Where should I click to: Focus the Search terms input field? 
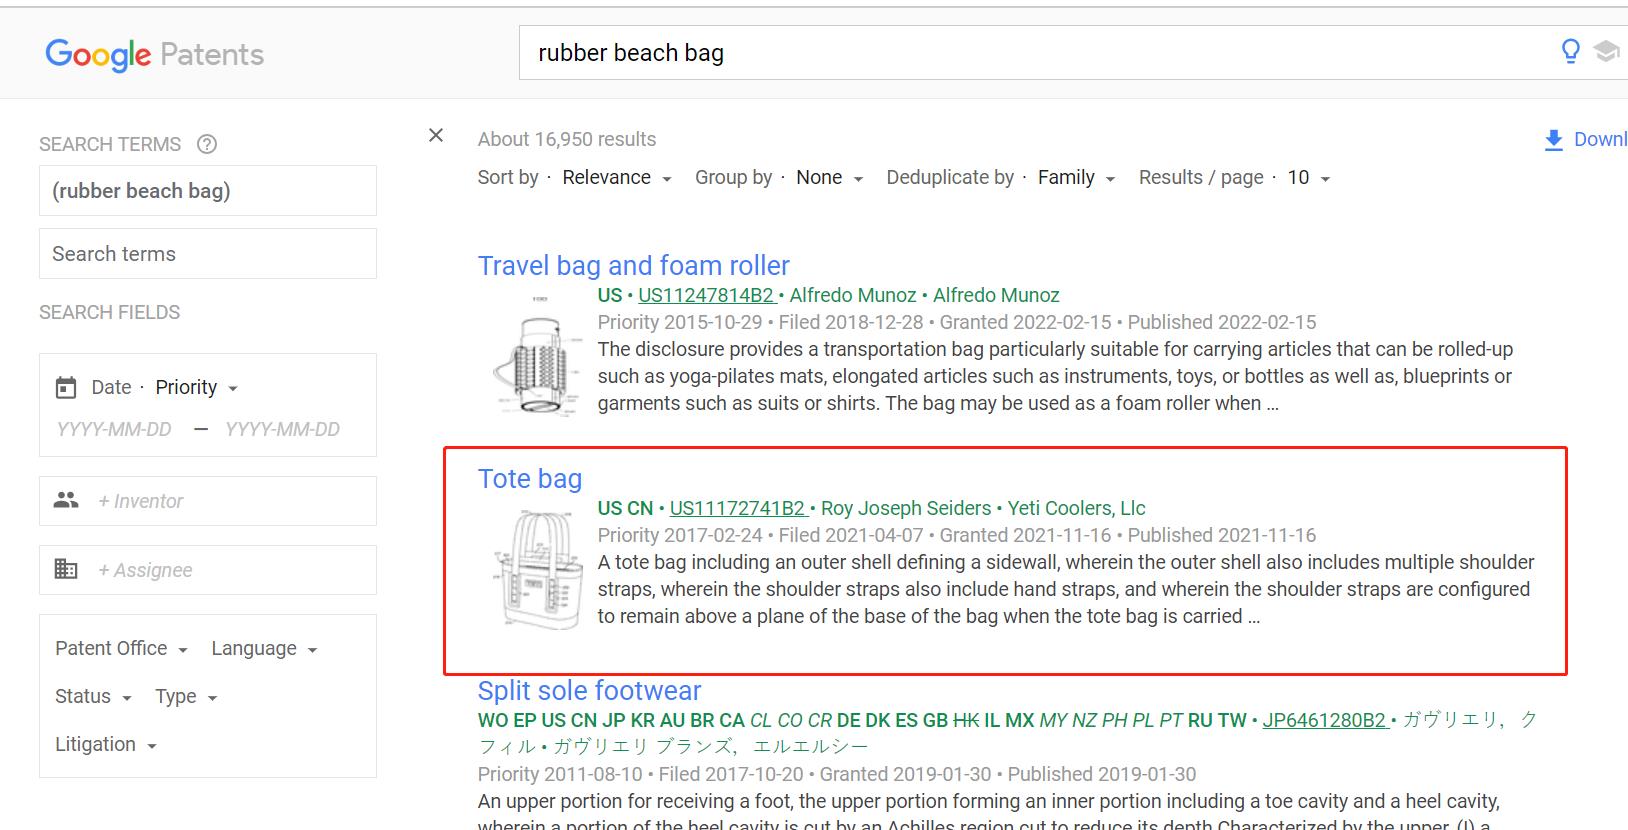[x=208, y=253]
